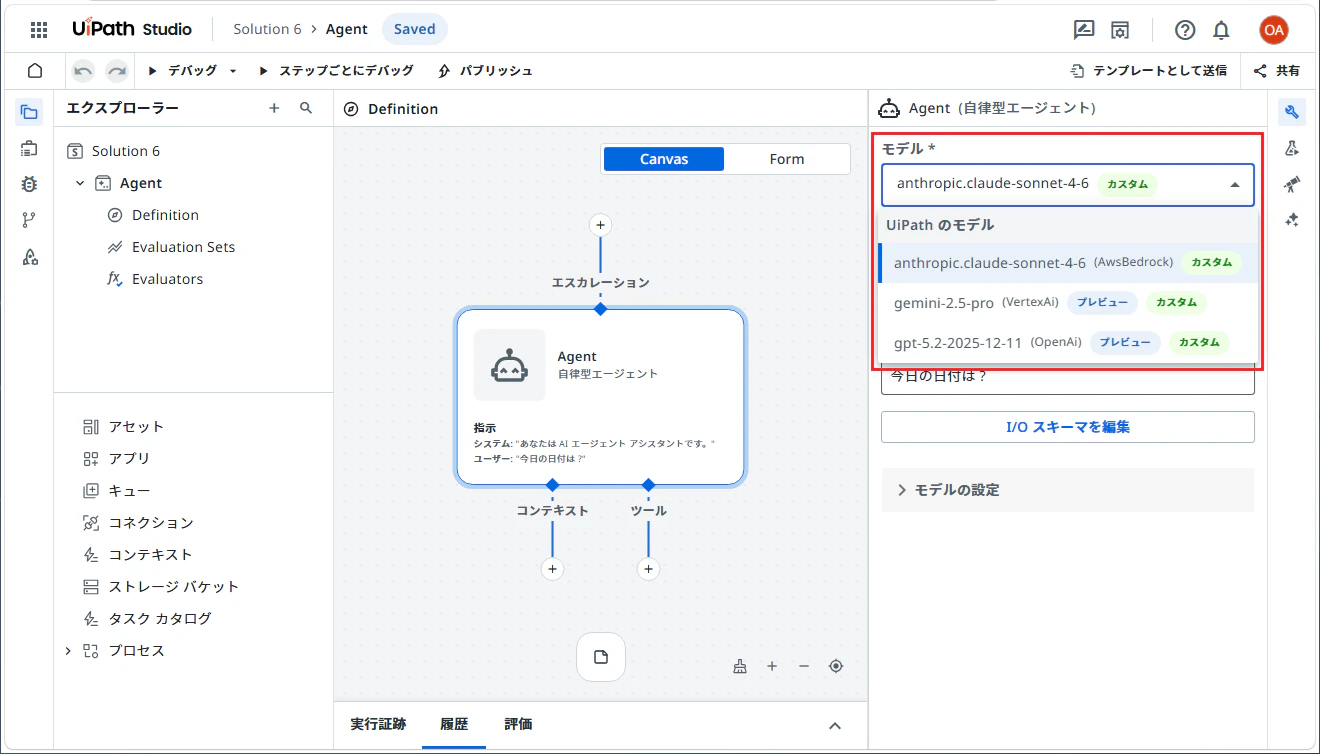
Task: Start debugging with デバッグ
Action: [182, 71]
